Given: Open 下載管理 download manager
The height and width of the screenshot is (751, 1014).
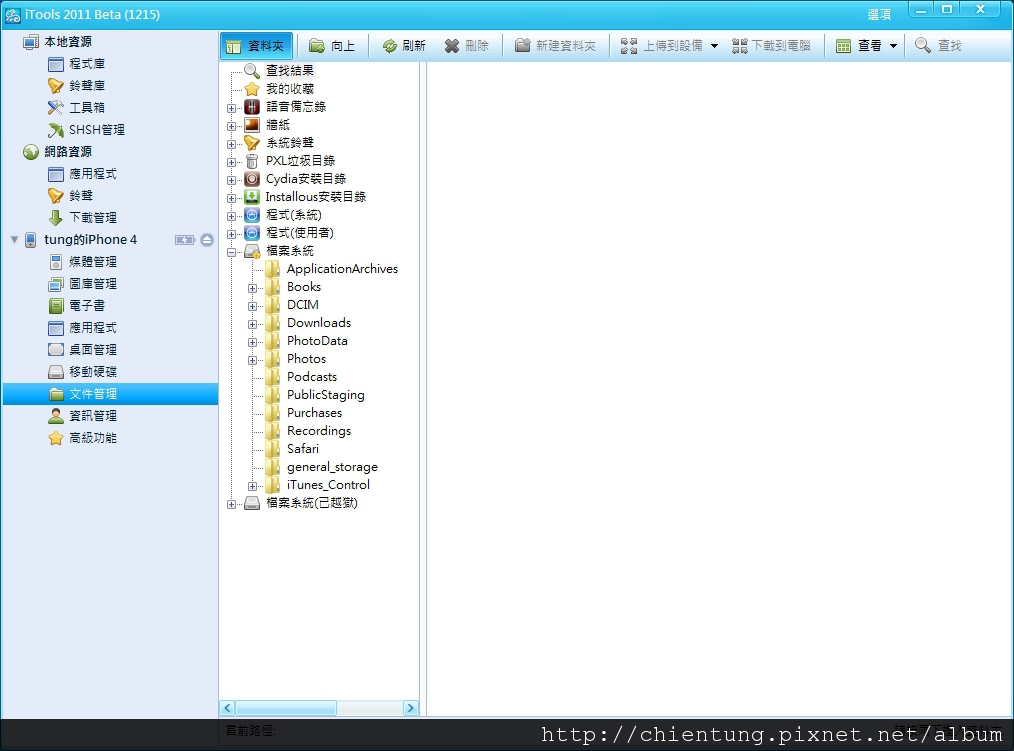Looking at the screenshot, I should (x=92, y=217).
